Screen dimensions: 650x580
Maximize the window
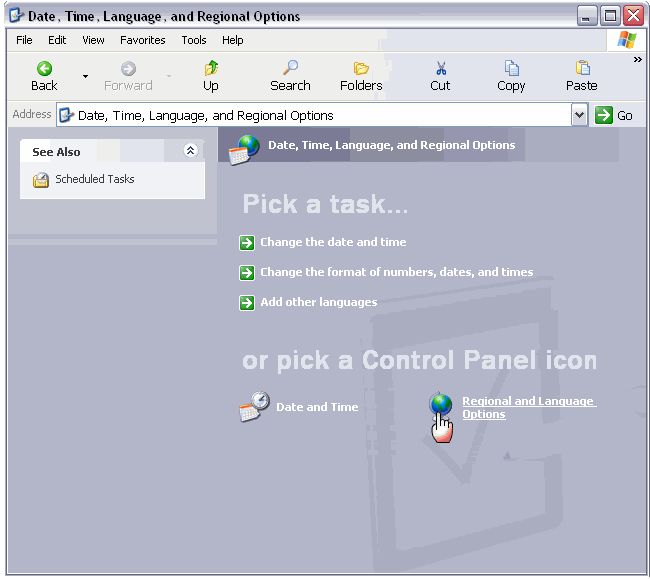pos(610,16)
